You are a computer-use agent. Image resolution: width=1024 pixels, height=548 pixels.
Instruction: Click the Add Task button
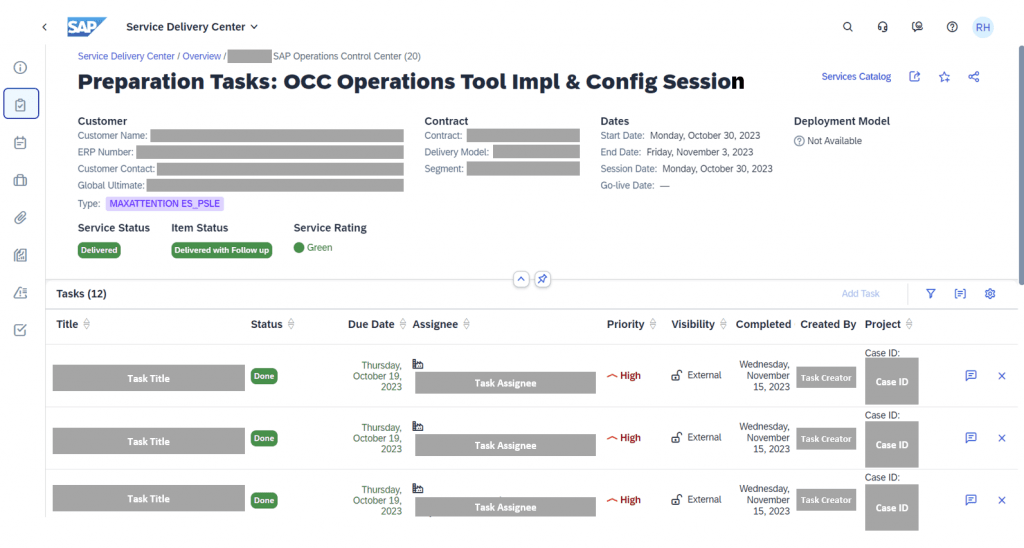(x=860, y=294)
